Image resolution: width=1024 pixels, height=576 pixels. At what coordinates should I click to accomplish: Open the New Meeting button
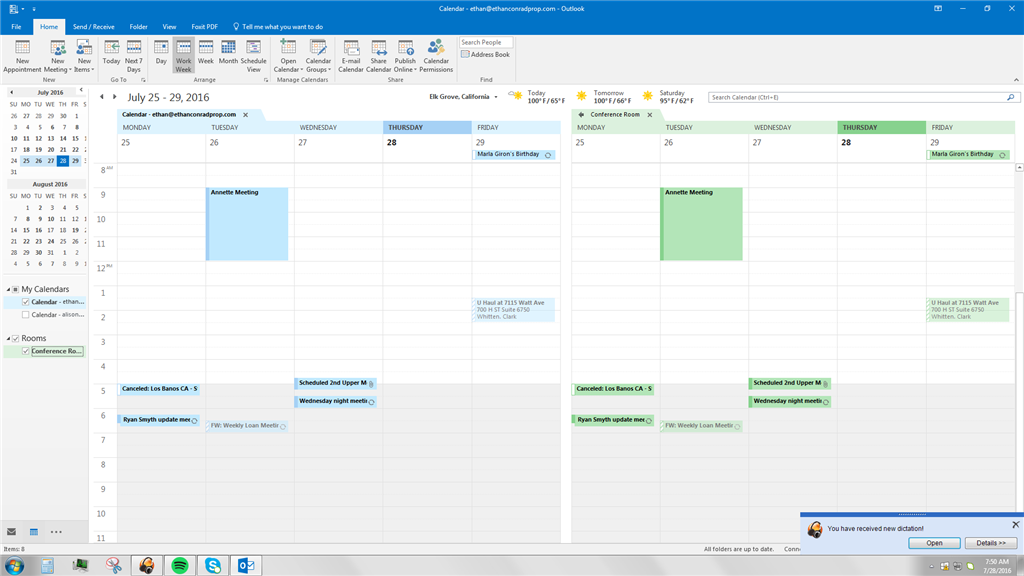pos(57,56)
